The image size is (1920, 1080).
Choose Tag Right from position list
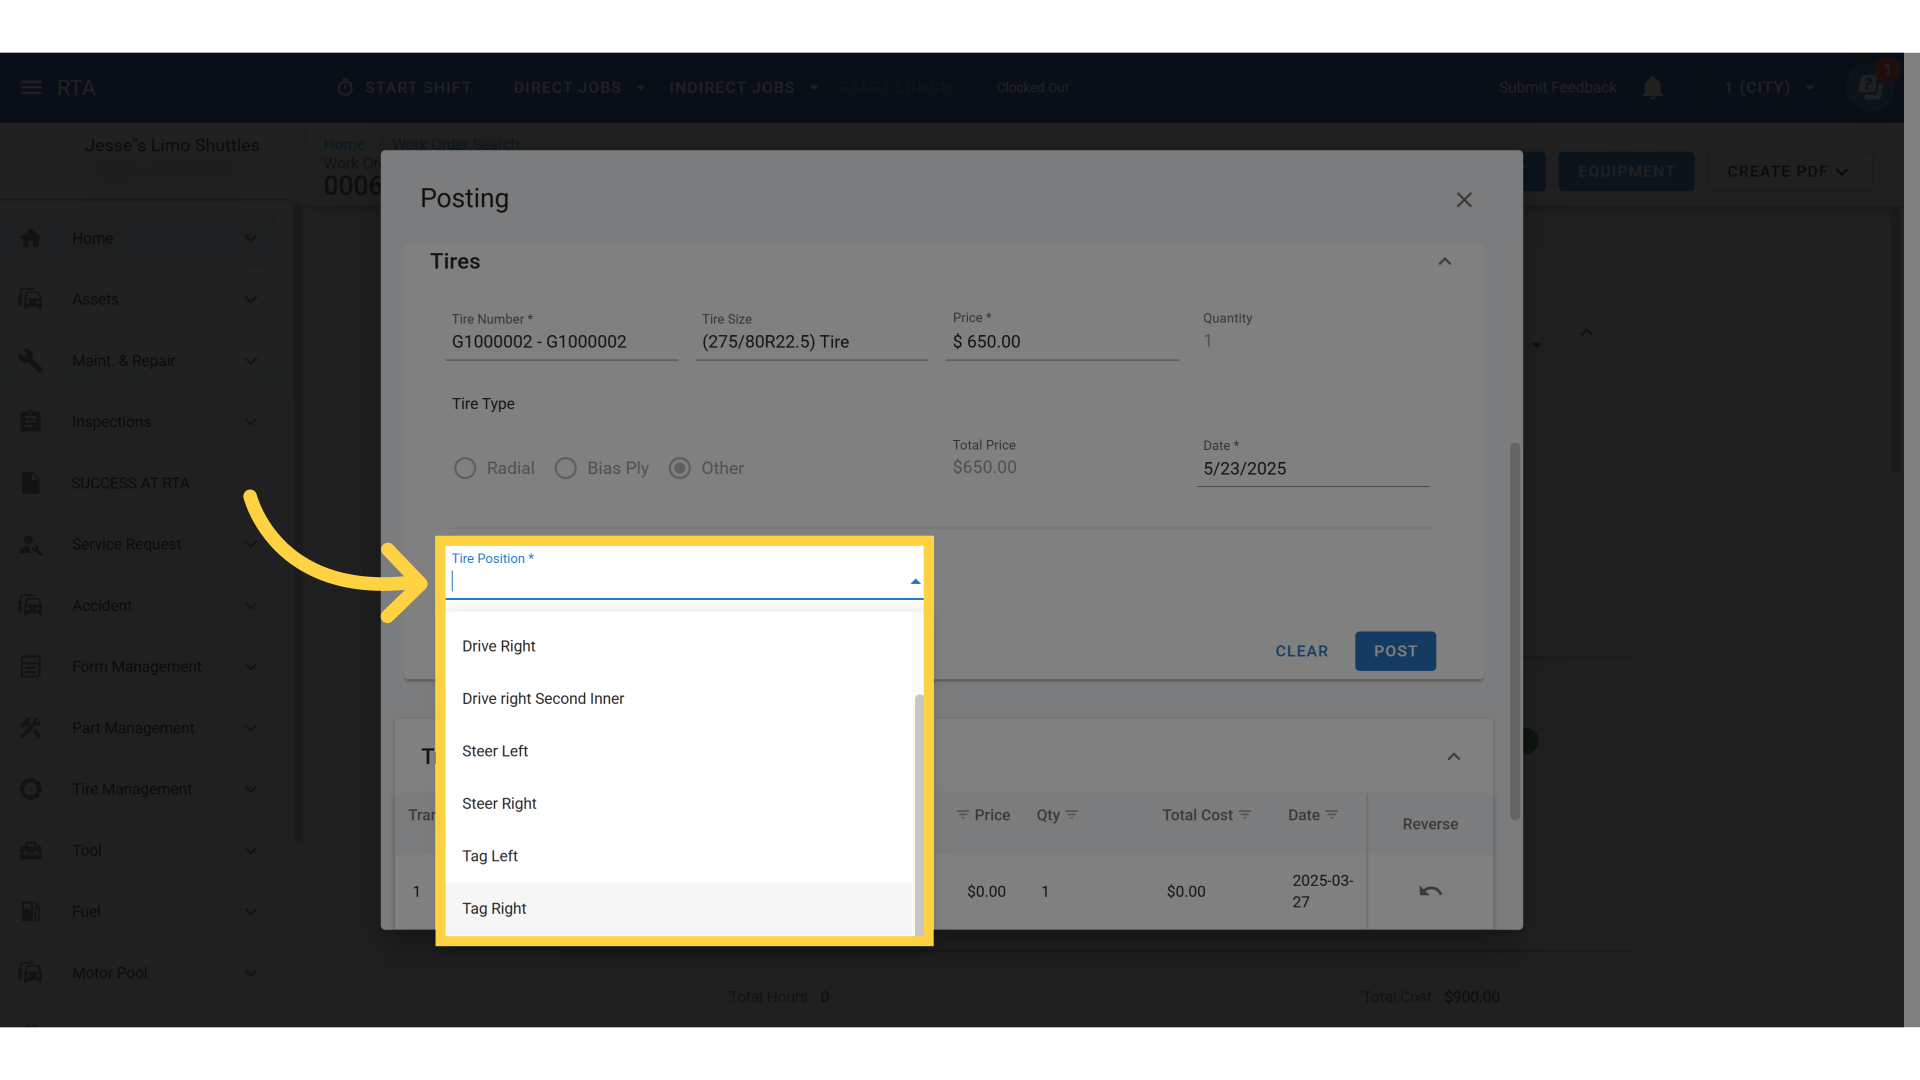tap(495, 908)
